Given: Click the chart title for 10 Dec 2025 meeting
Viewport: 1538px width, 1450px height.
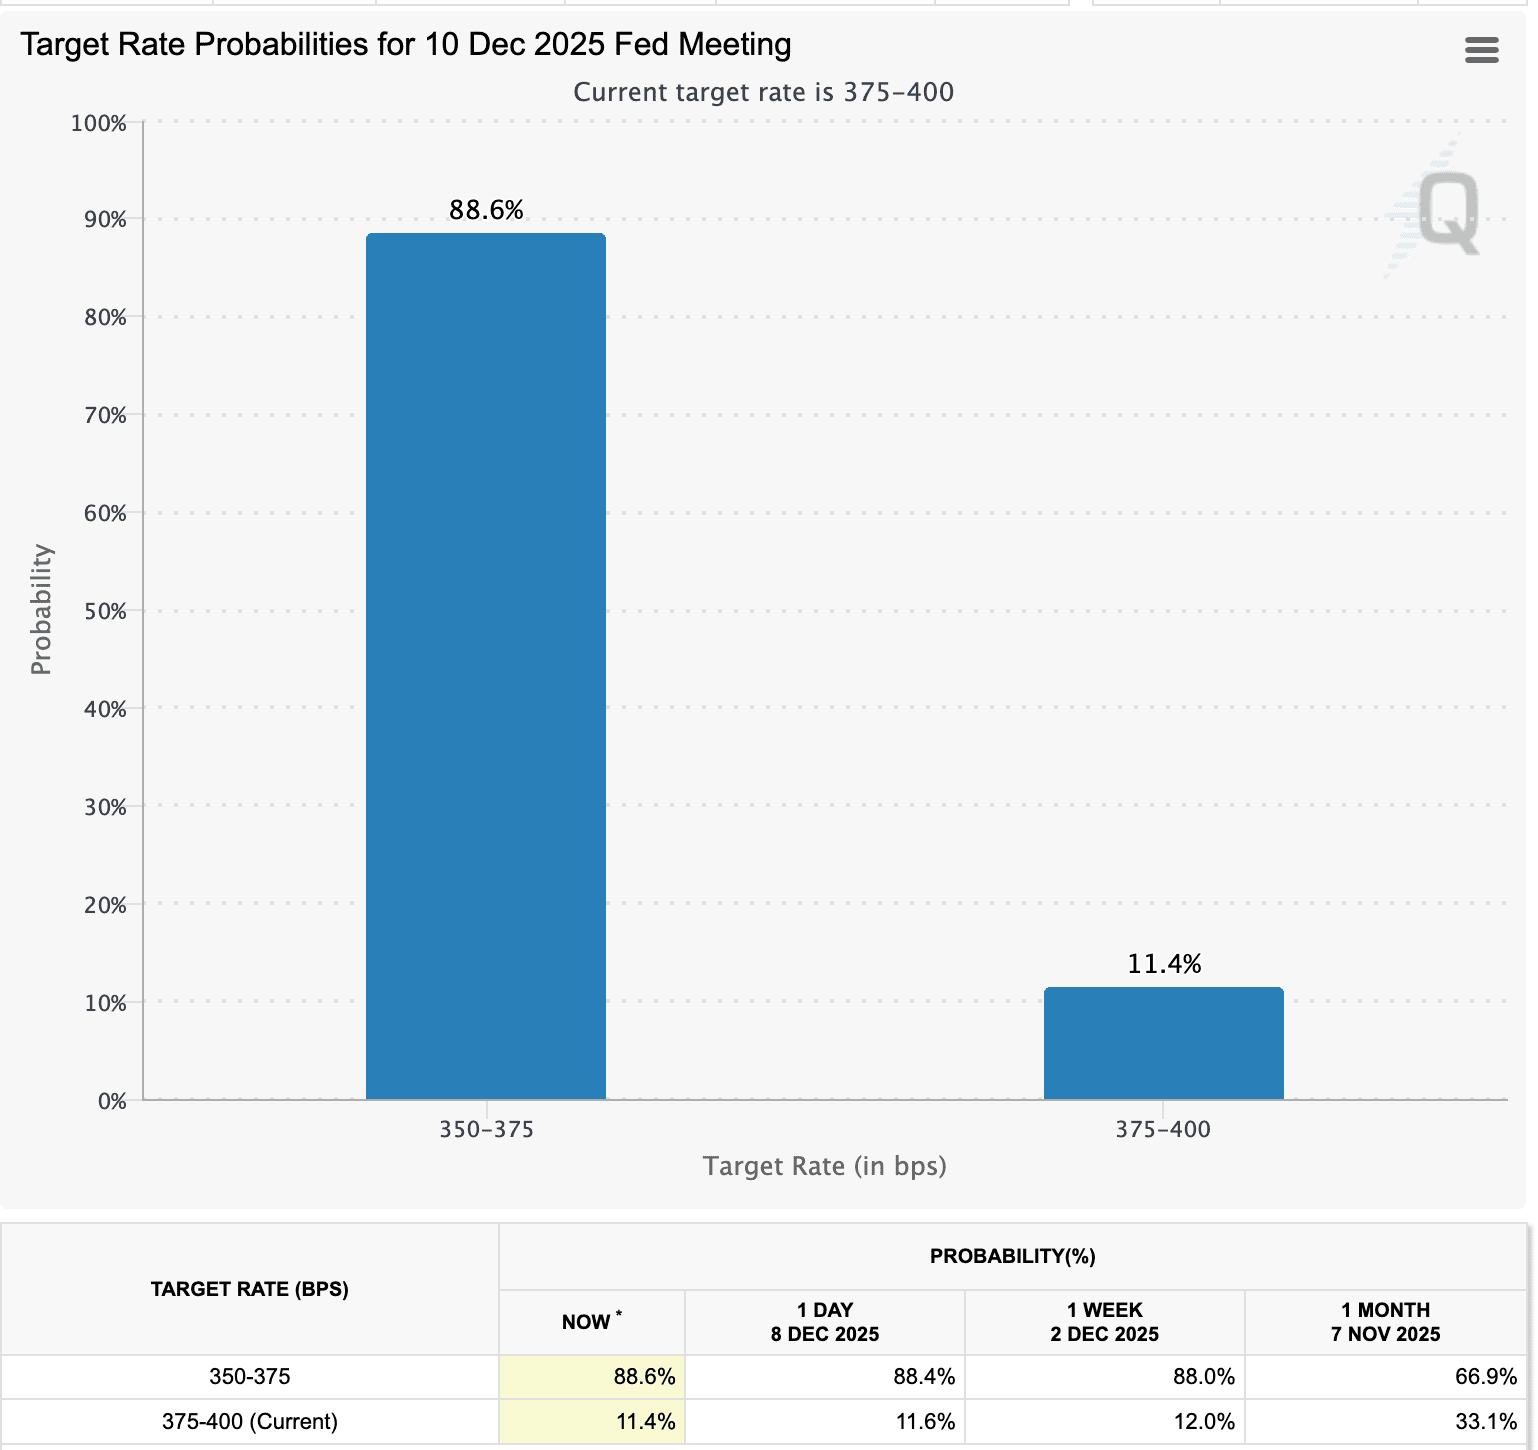Looking at the screenshot, I should click(x=406, y=45).
